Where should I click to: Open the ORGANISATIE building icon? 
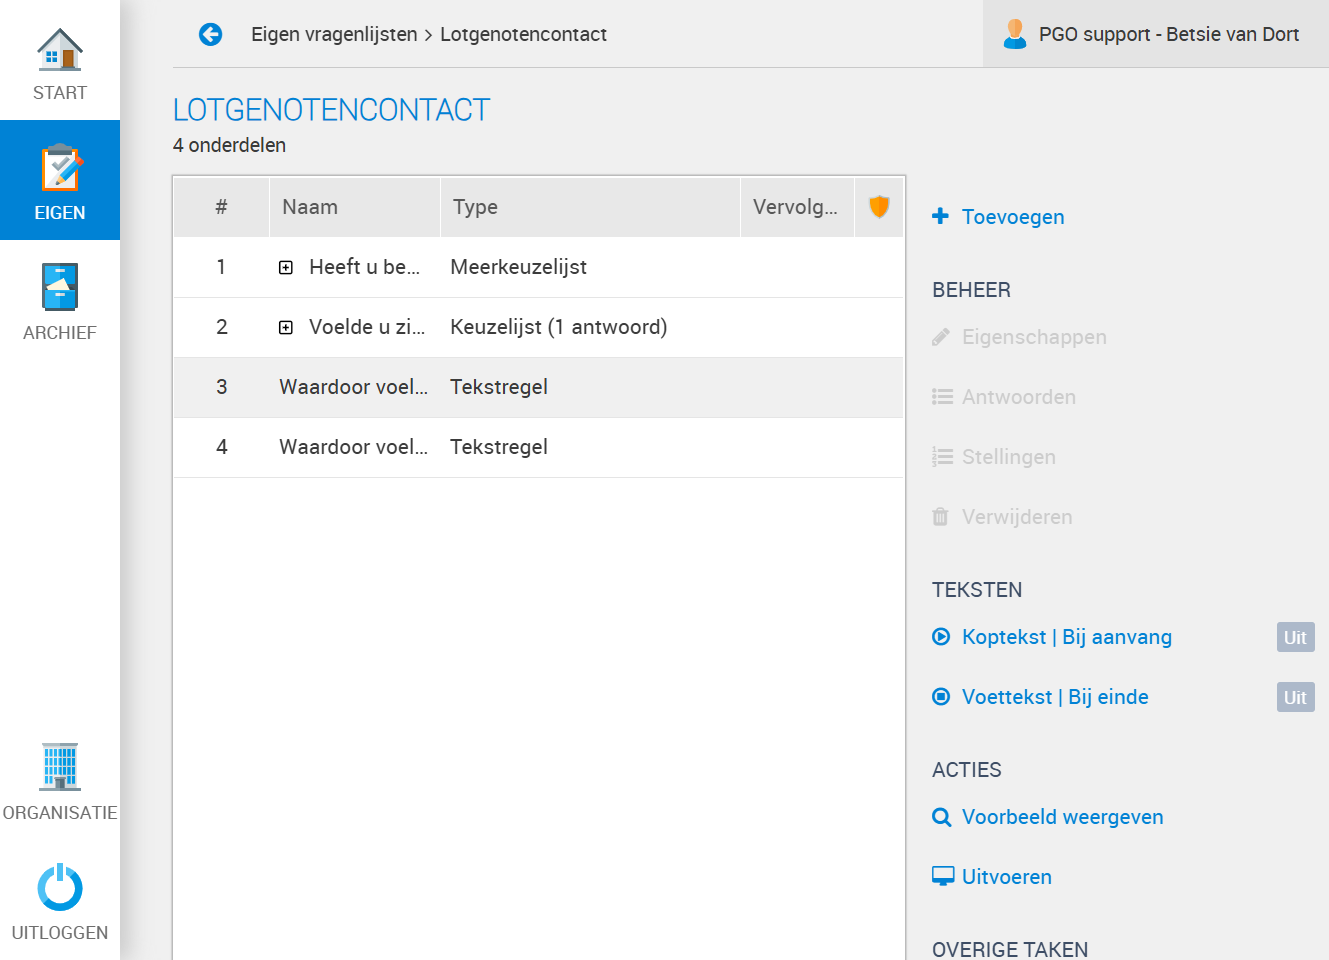[x=60, y=767]
